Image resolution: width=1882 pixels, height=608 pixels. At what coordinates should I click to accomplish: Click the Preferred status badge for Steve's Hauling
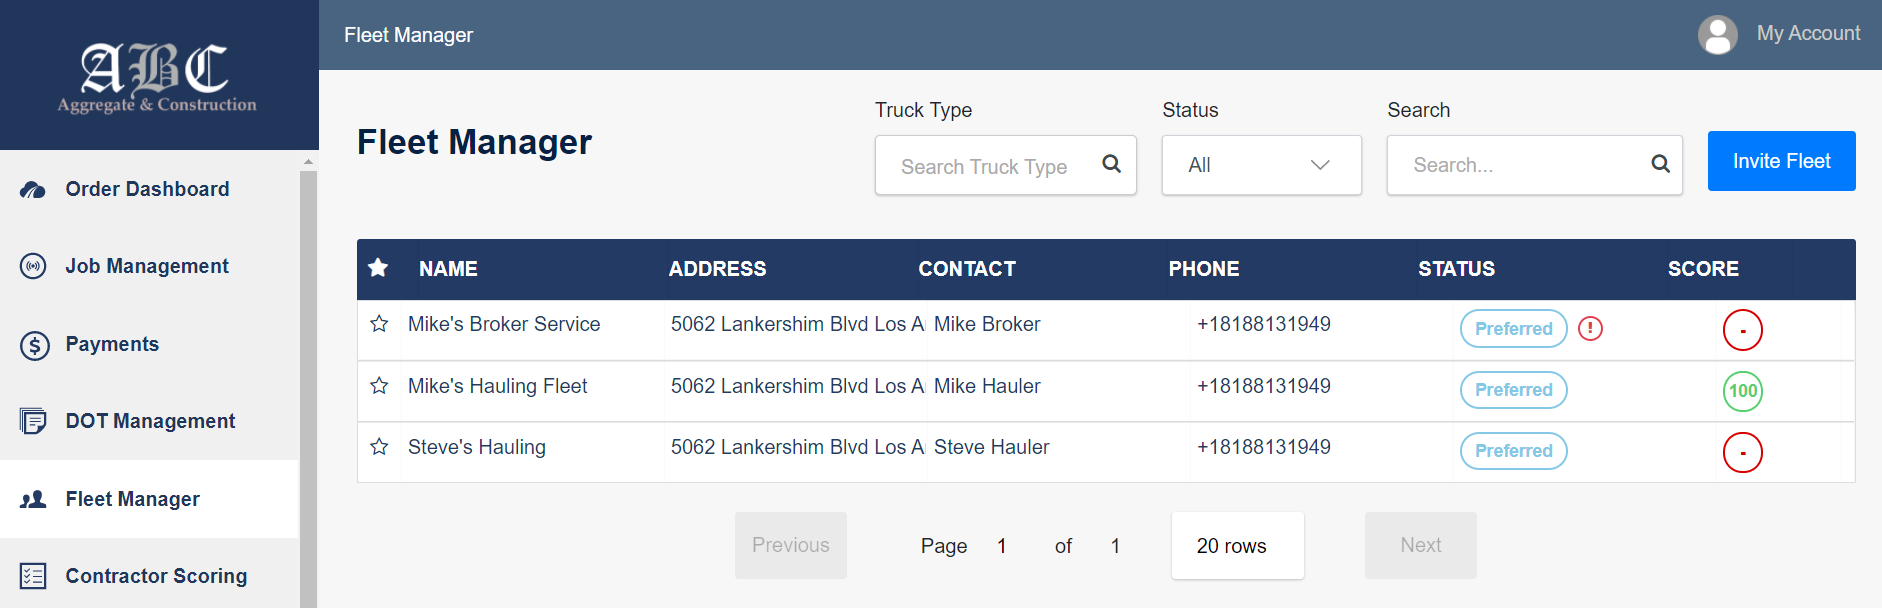click(1513, 451)
